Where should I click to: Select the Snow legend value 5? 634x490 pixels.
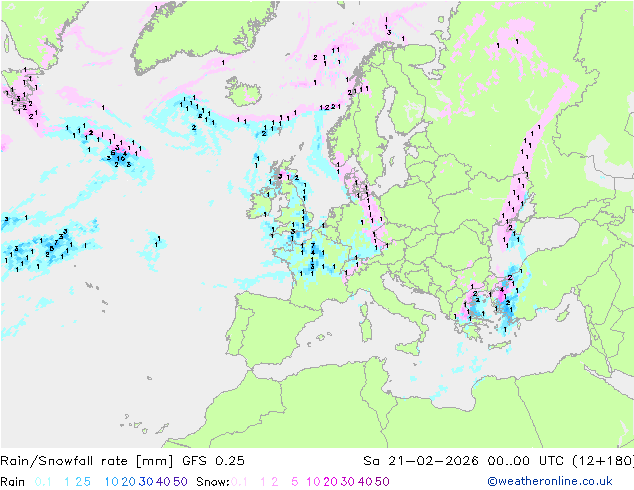pos(295,482)
